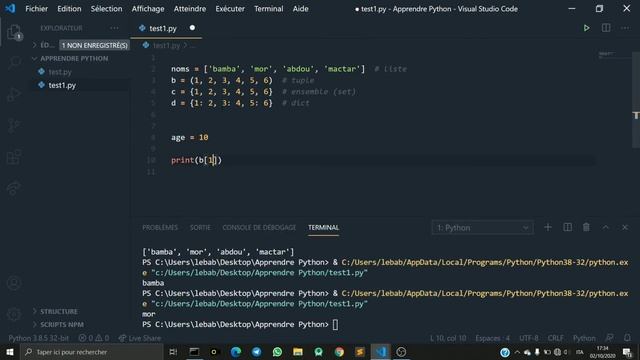Click errors and warnings count in status bar
The image size is (640, 360).
point(94,338)
